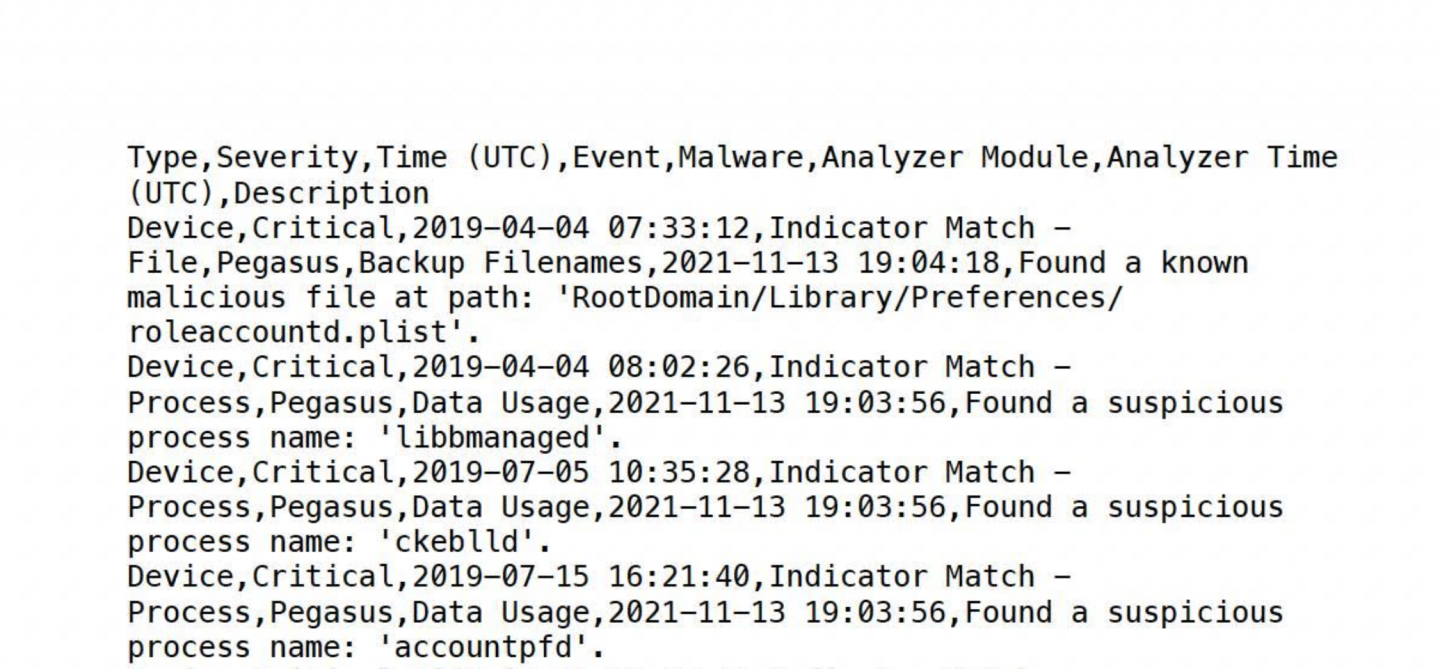Click the 'Description' header word
Image resolution: width=1440 pixels, height=669 pixels.
click(331, 193)
